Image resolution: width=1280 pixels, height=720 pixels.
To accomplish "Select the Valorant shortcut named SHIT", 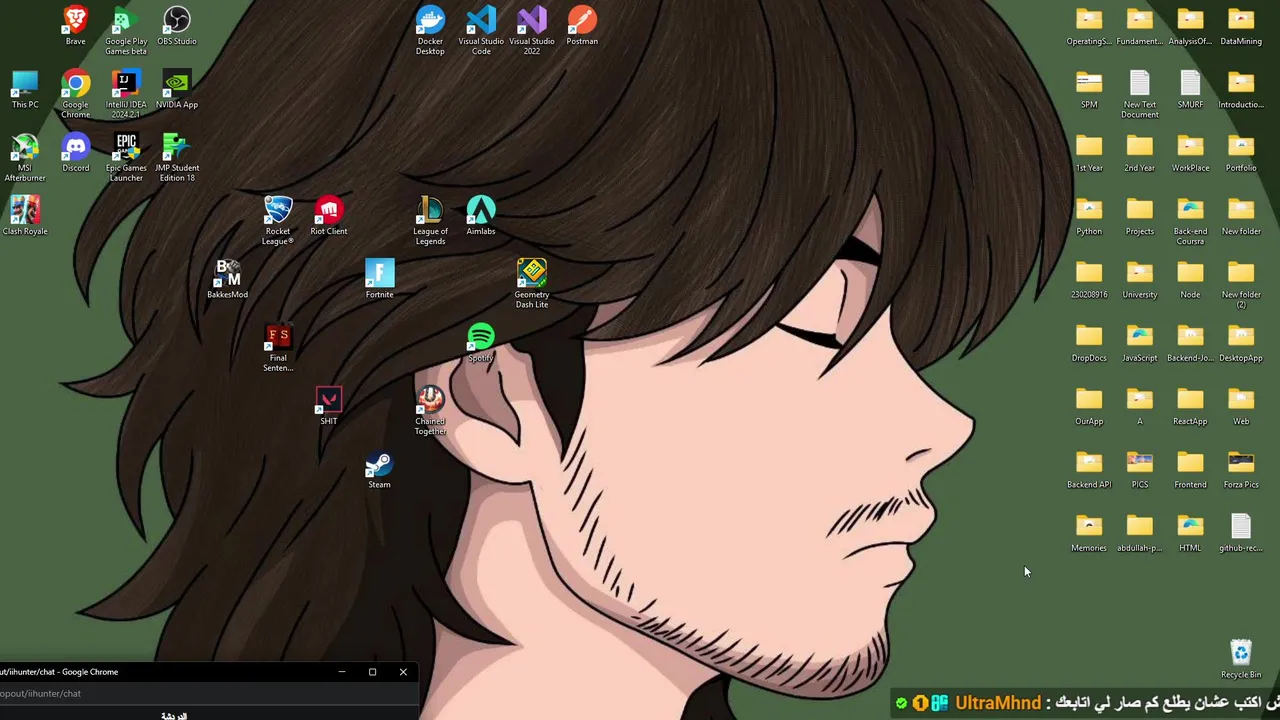I will [x=329, y=405].
